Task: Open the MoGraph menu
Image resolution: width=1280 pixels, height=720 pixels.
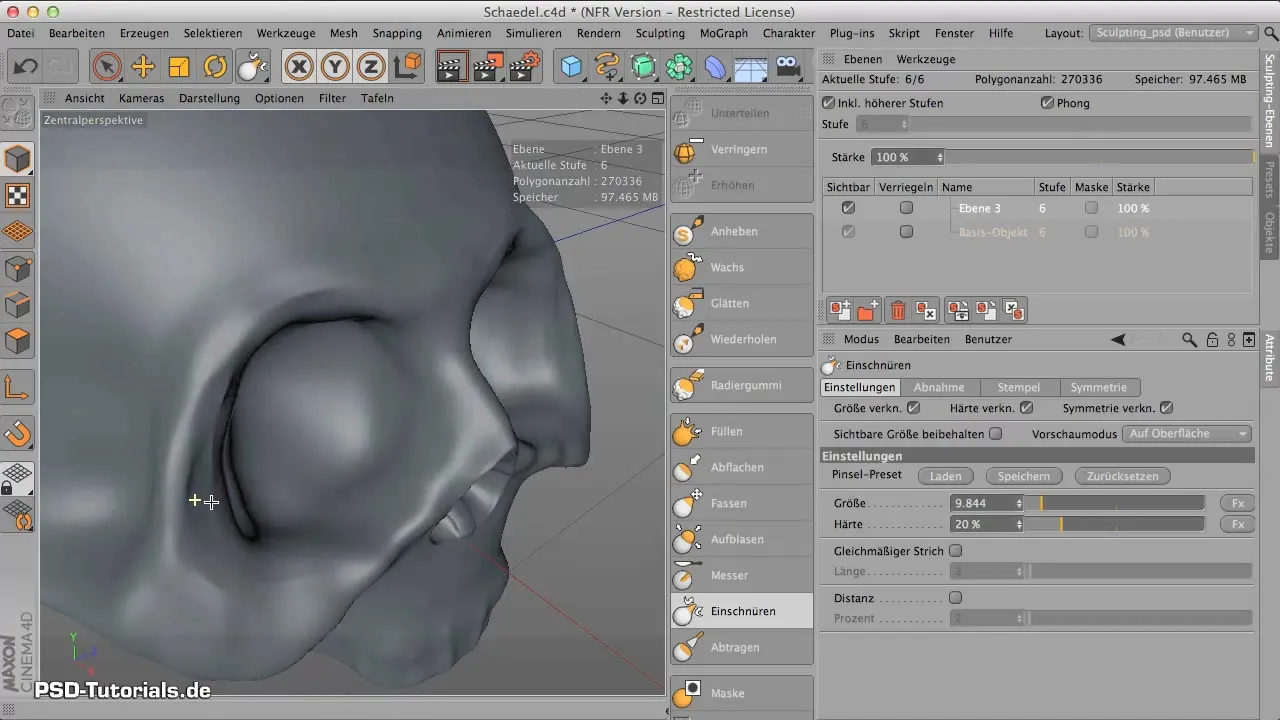Action: (x=724, y=33)
